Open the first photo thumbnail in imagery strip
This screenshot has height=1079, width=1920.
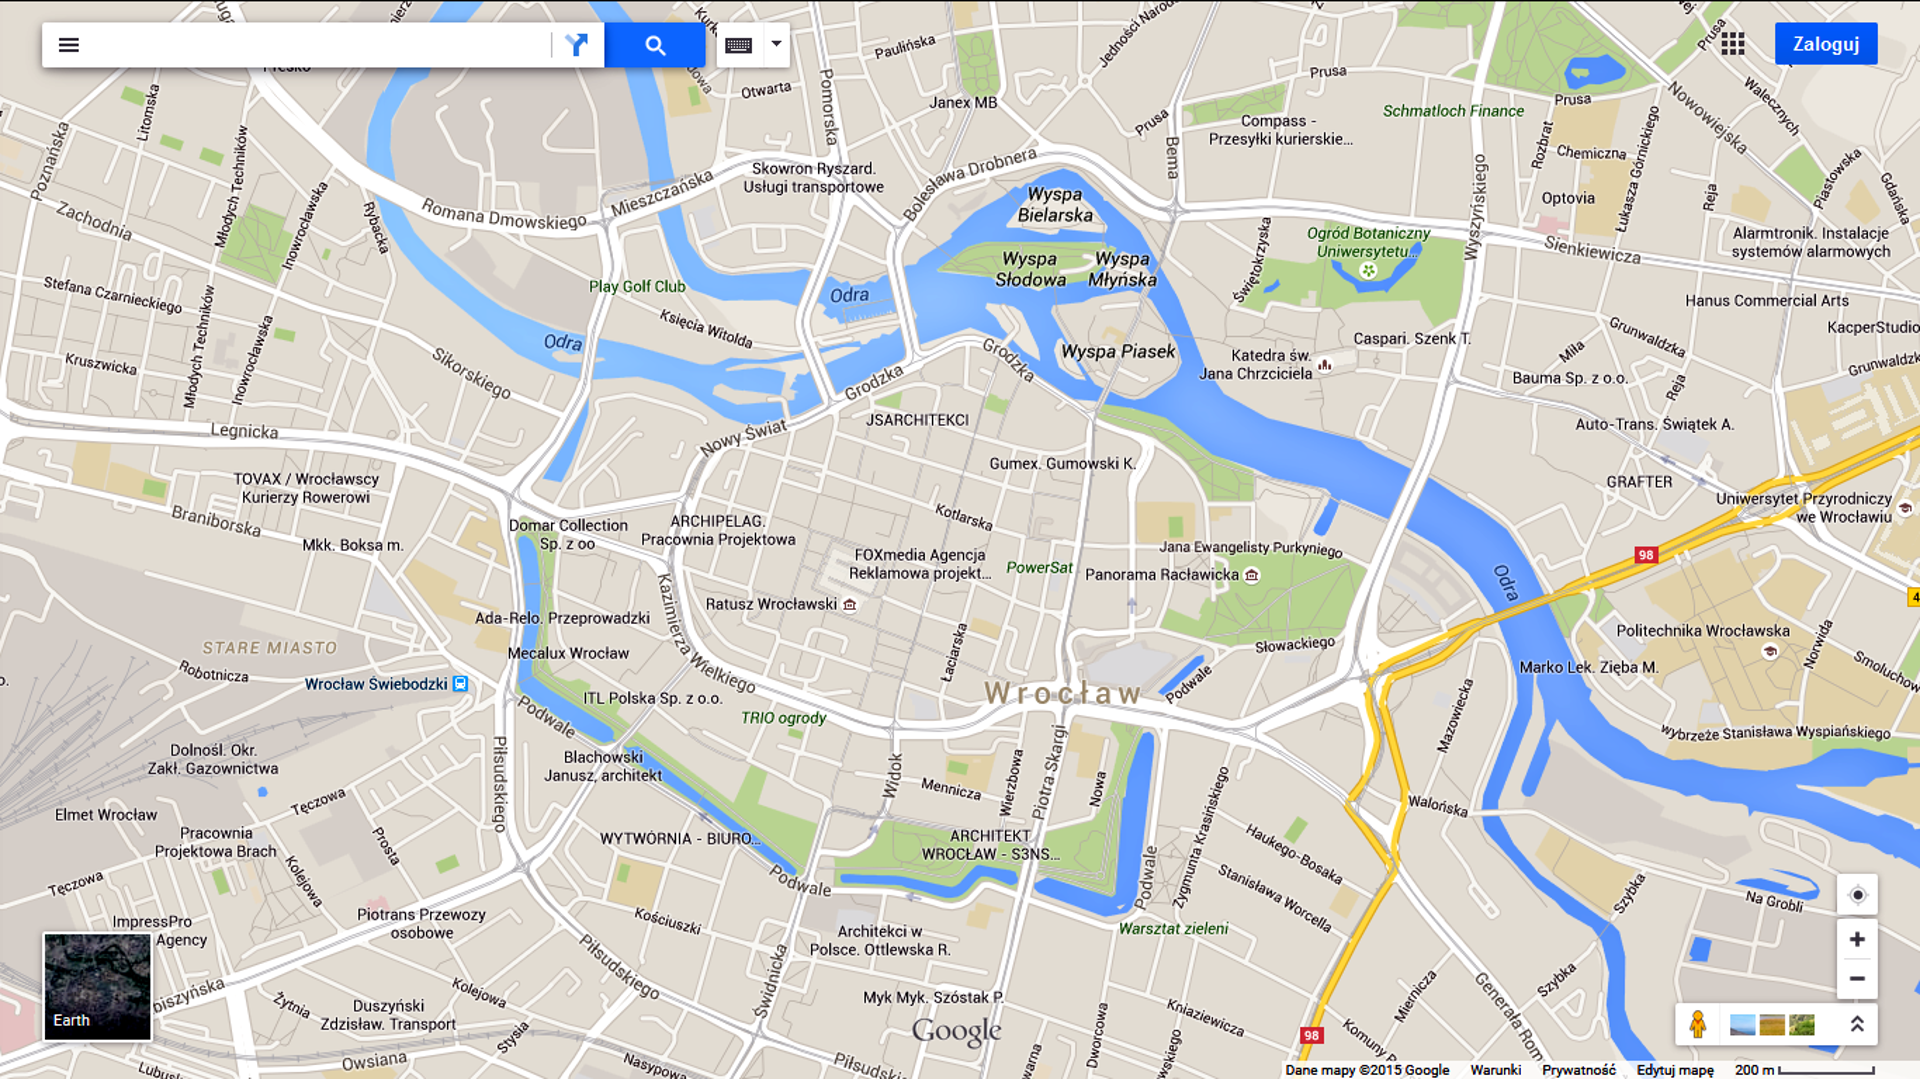pos(1742,1025)
